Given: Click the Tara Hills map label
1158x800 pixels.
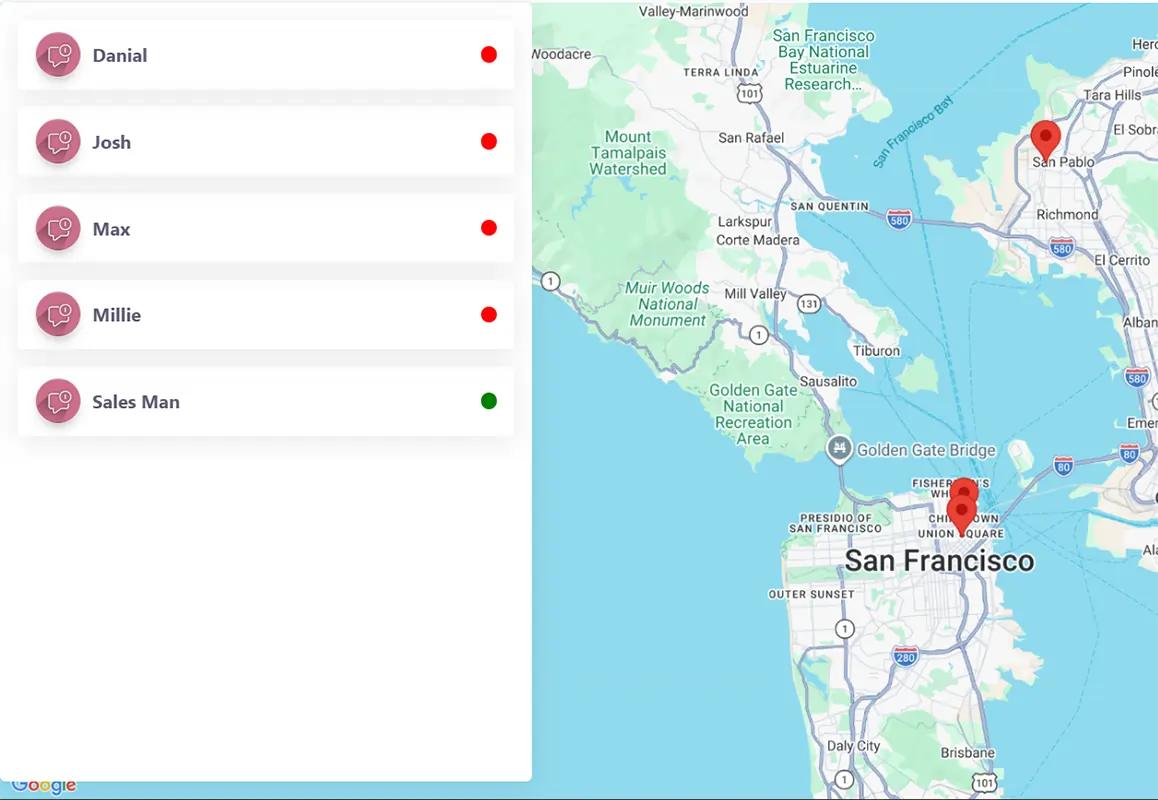Looking at the screenshot, I should (1112, 95).
